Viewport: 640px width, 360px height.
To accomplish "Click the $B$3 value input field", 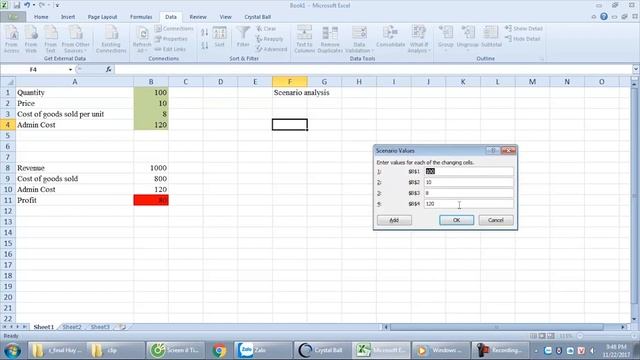I will click(468, 193).
